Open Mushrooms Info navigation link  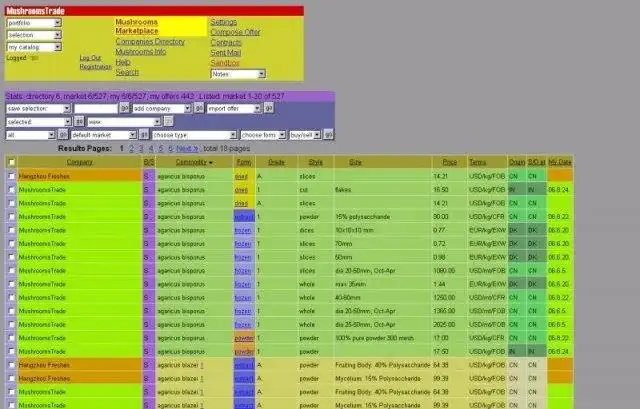coord(141,52)
